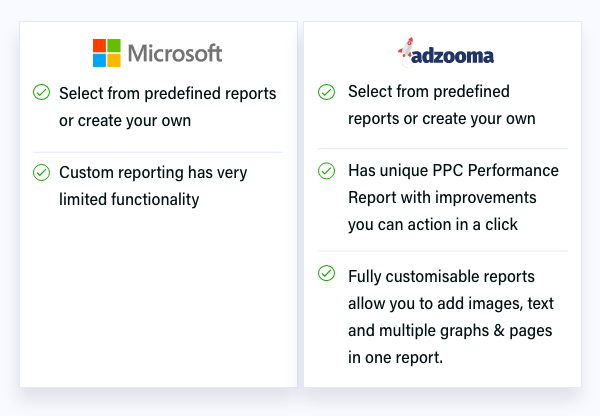Click the Microsoft four-color squares logo
Viewport: 600px width, 416px height.
107,53
